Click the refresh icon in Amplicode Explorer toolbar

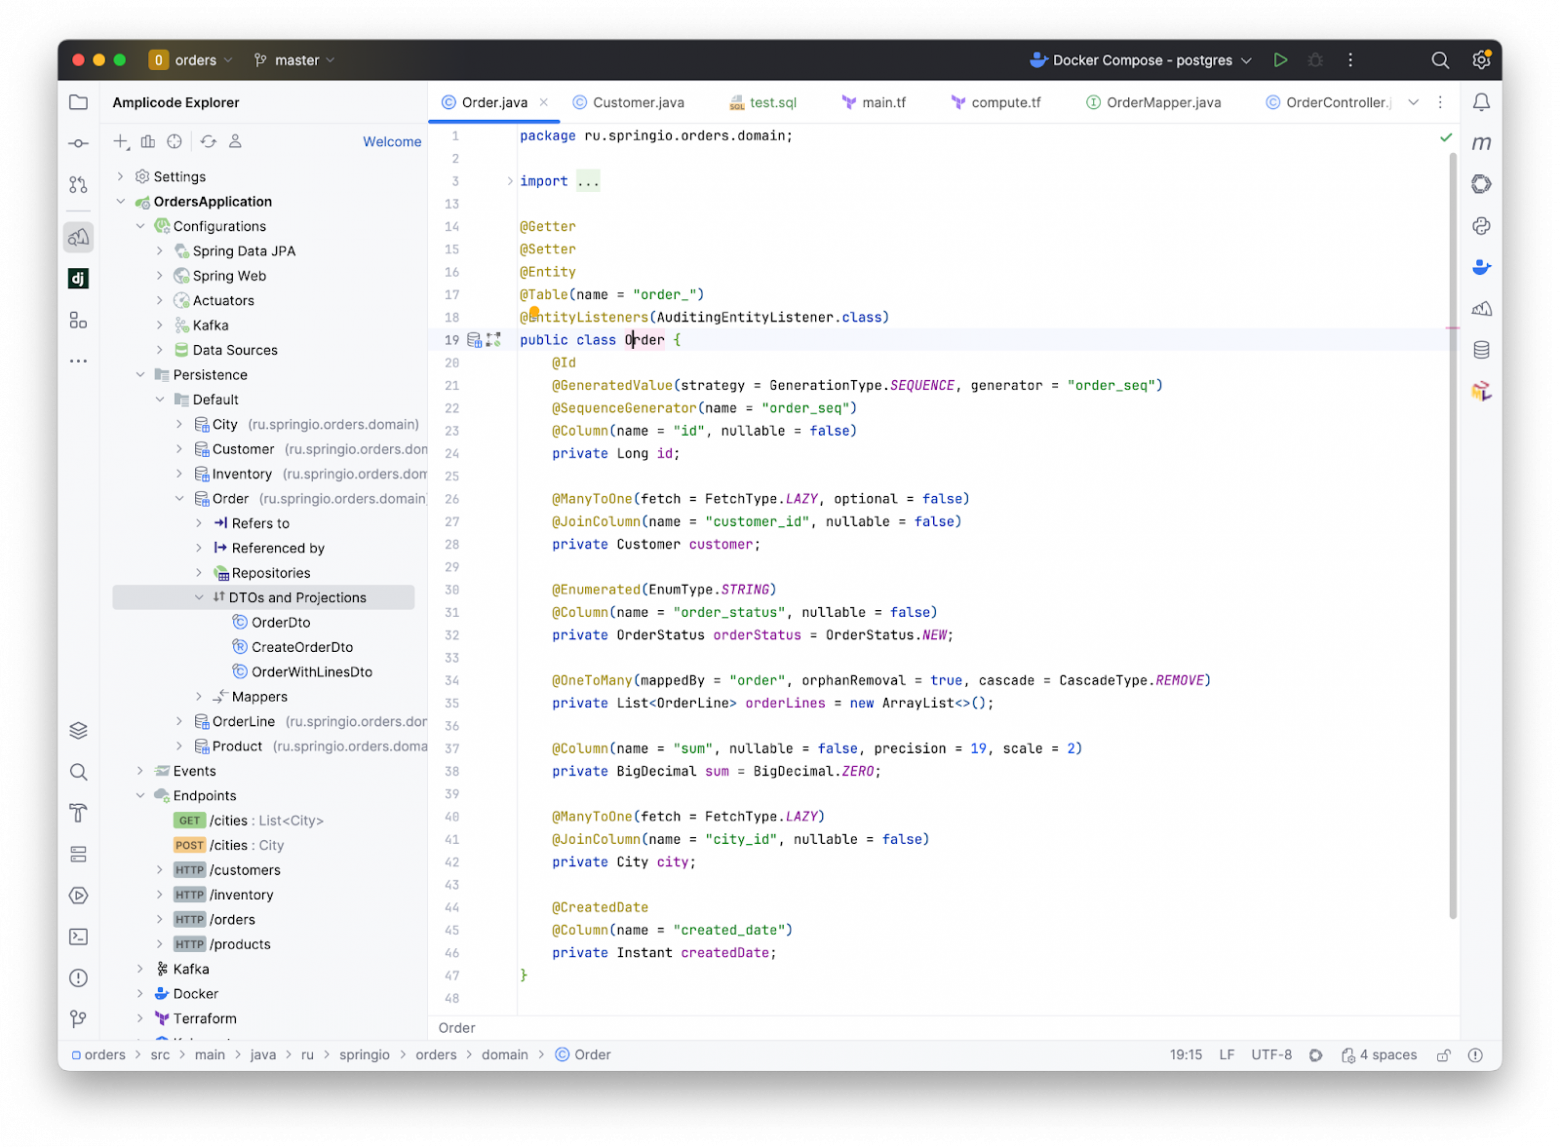208,141
